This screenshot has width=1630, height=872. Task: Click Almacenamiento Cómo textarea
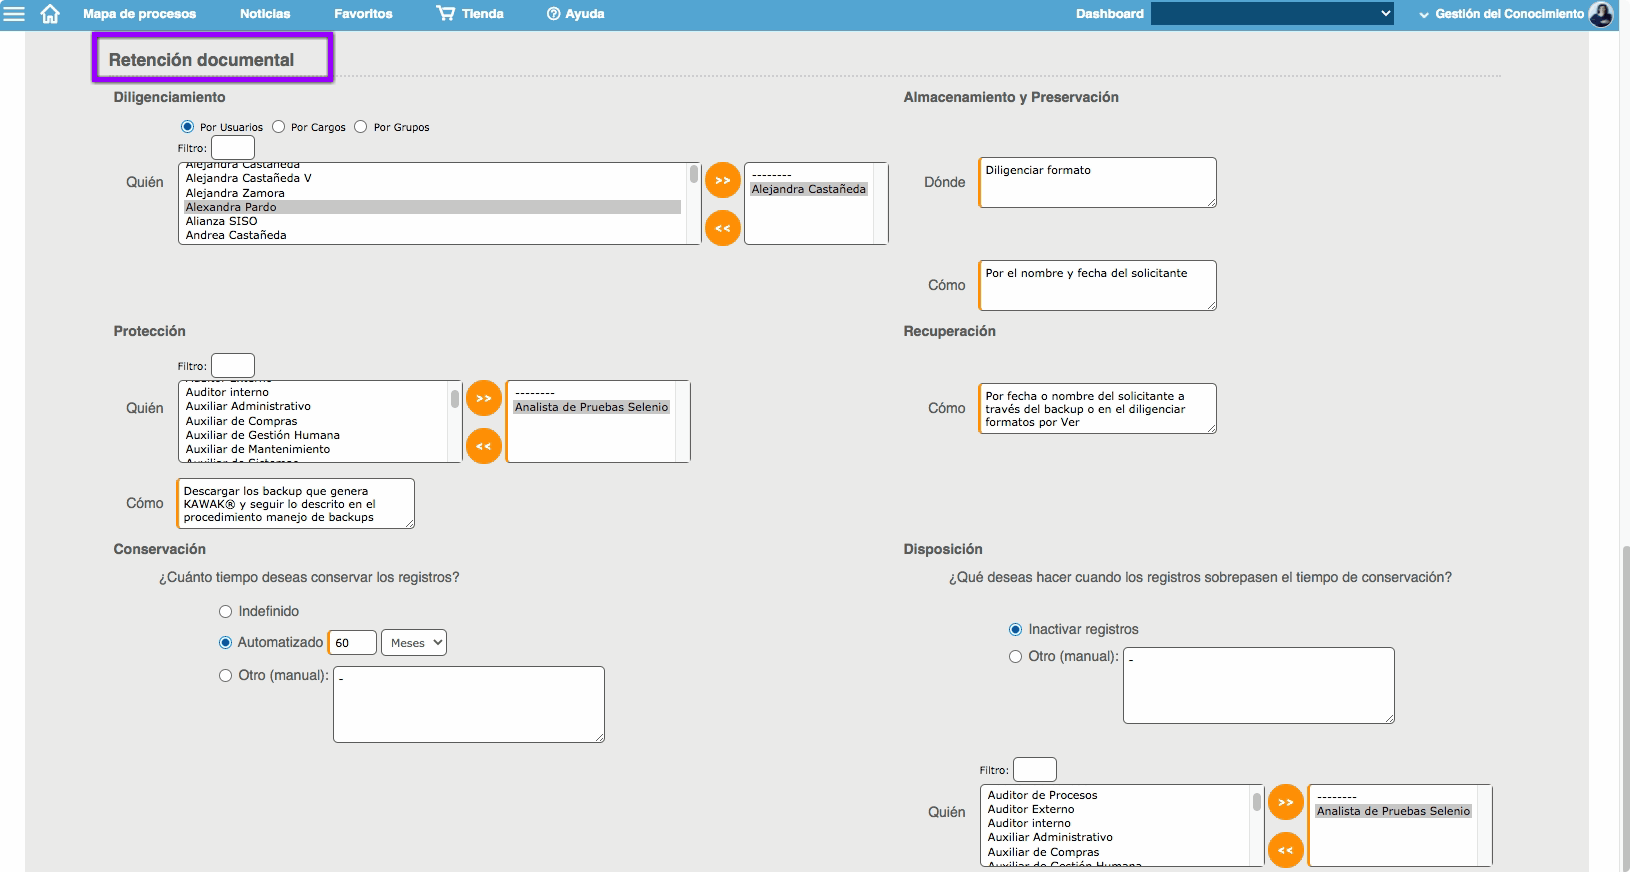(1098, 285)
